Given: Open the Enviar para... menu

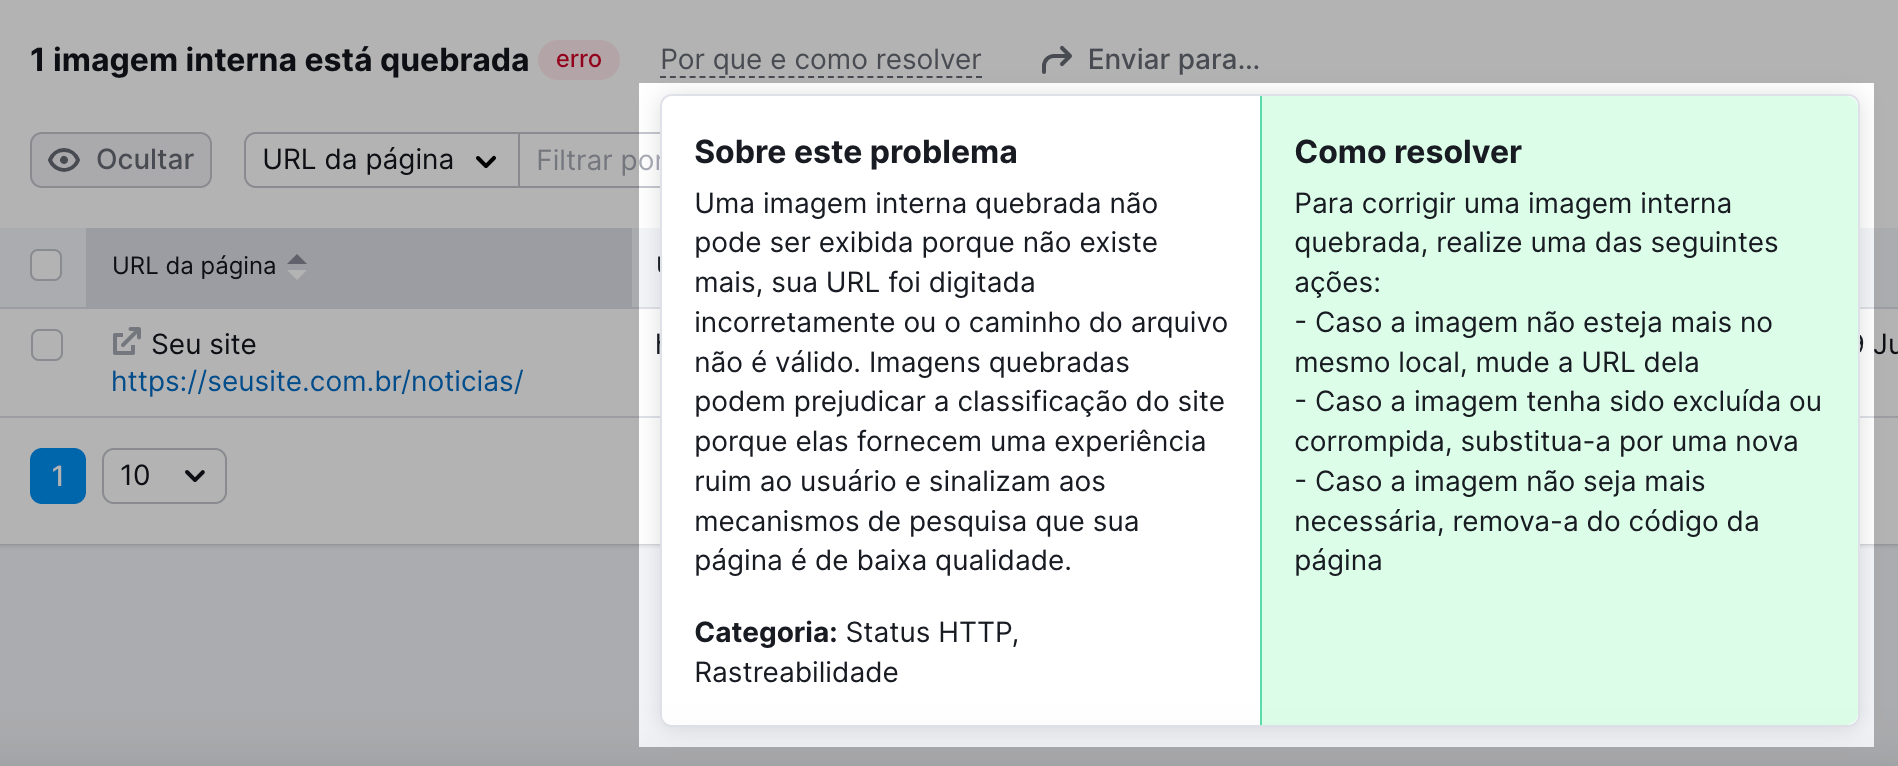Looking at the screenshot, I should point(1170,59).
